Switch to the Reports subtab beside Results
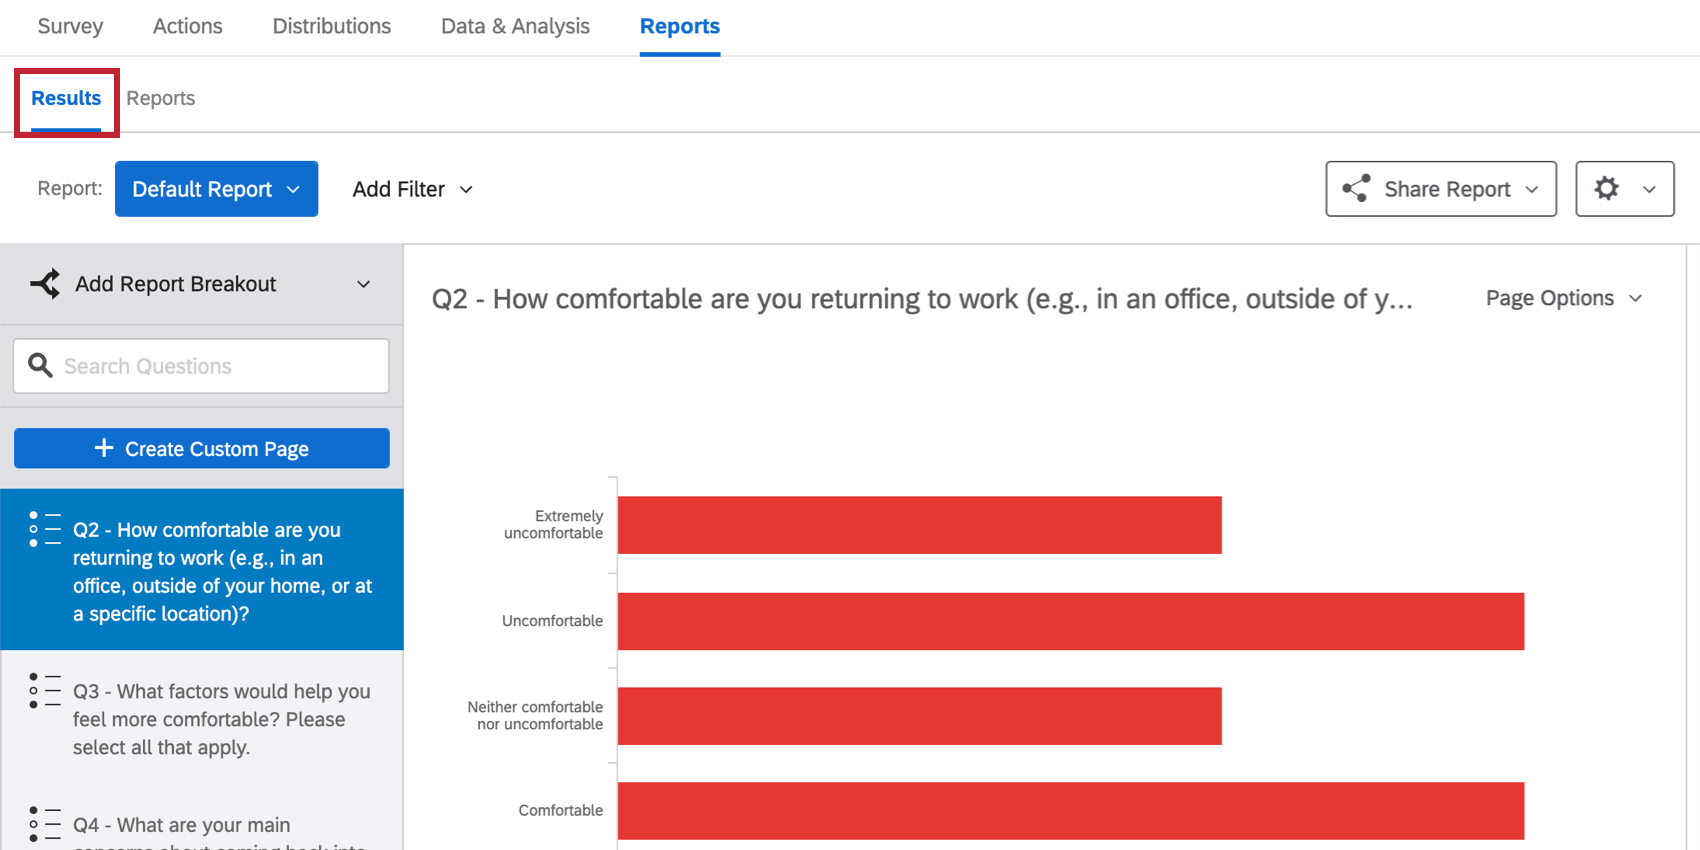The image size is (1700, 850). [160, 98]
